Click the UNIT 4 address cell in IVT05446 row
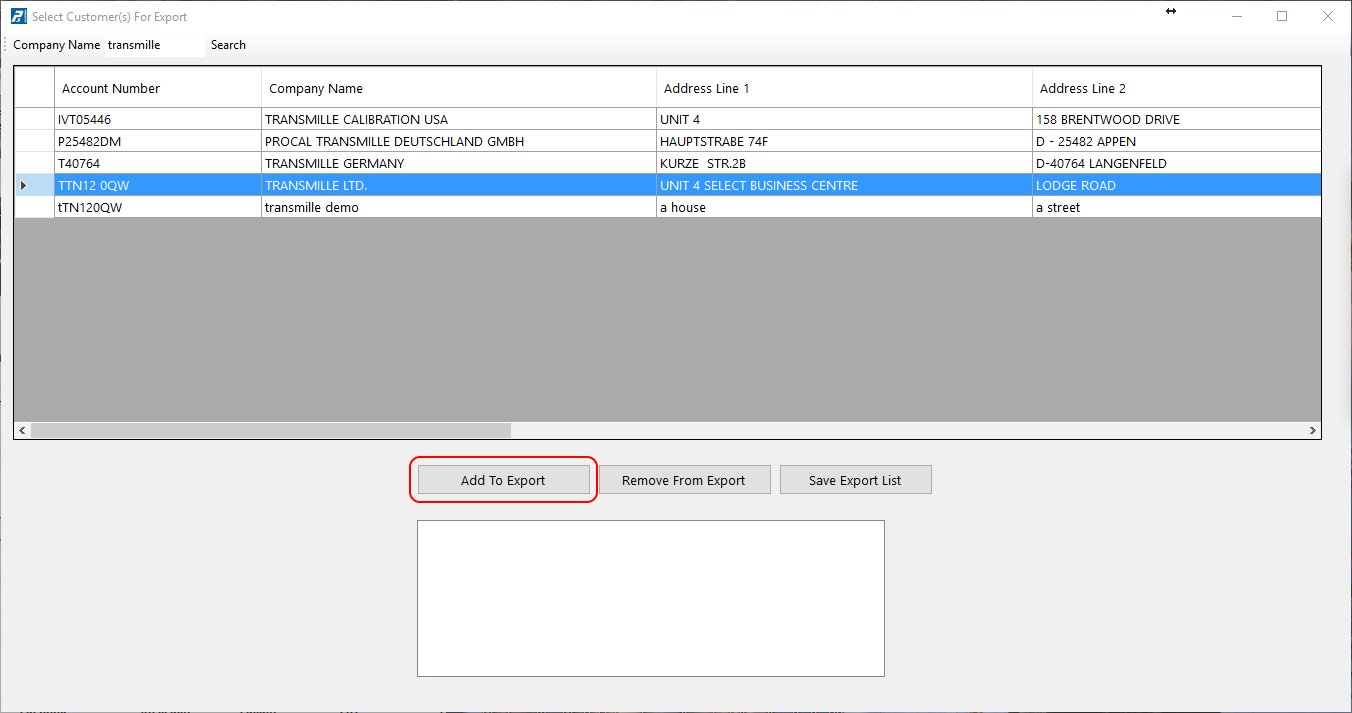 (x=844, y=119)
